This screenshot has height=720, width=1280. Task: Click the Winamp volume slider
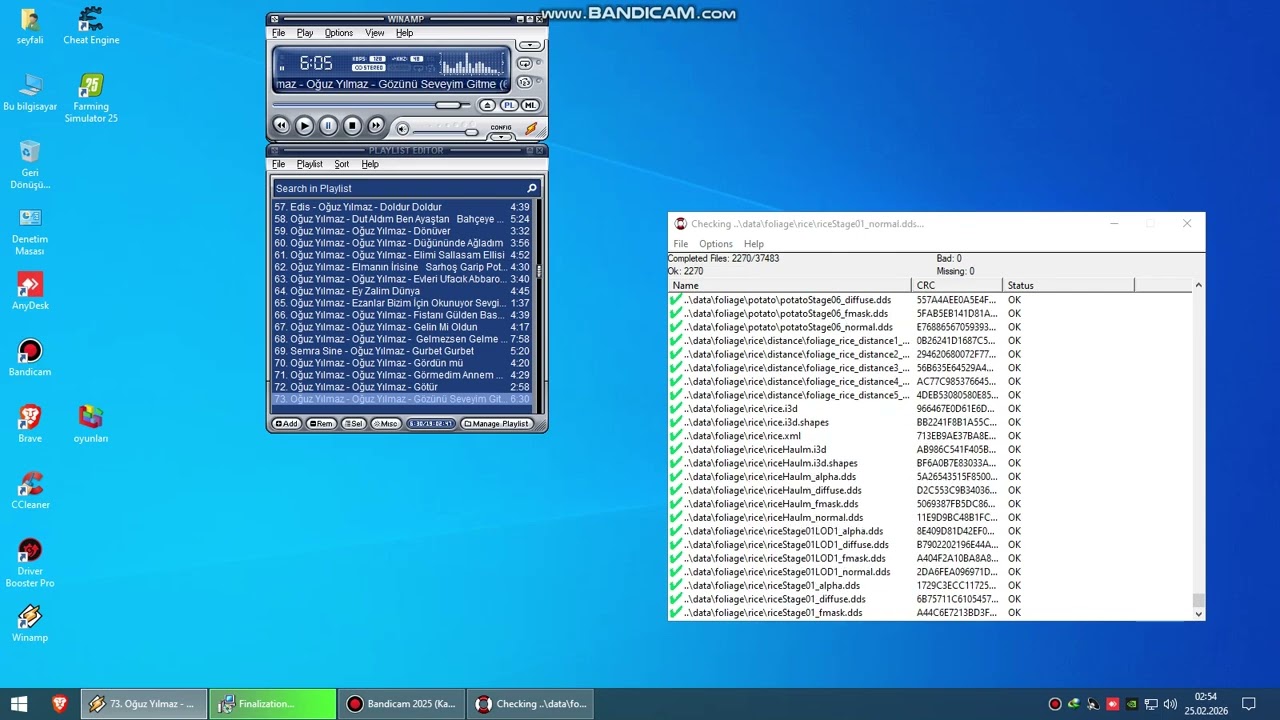471,132
